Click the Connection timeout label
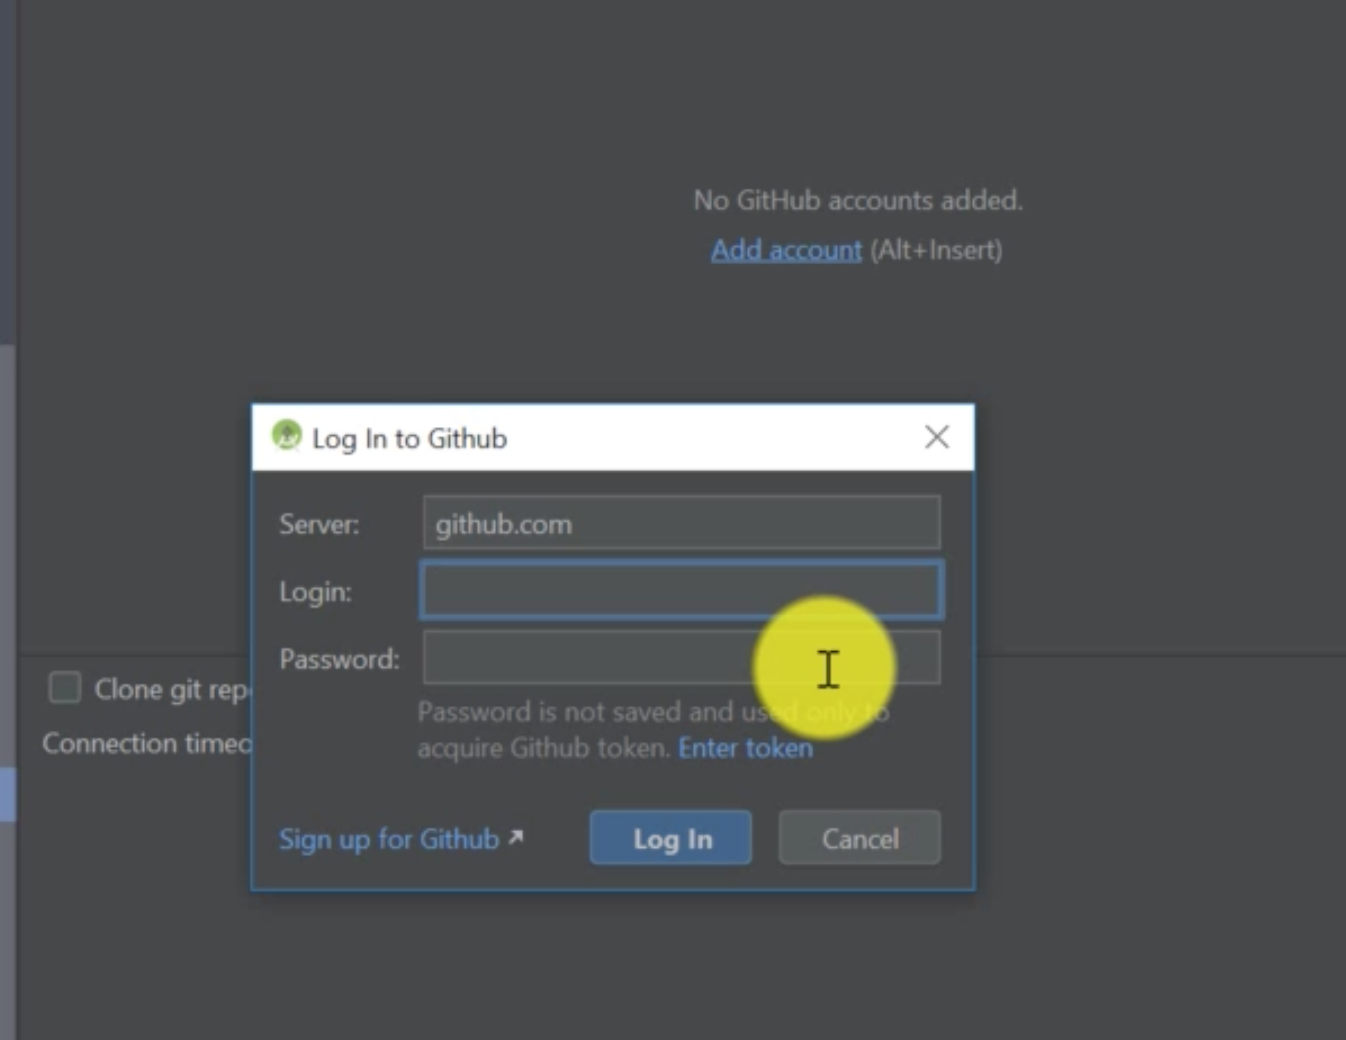The image size is (1346, 1040). 147,744
